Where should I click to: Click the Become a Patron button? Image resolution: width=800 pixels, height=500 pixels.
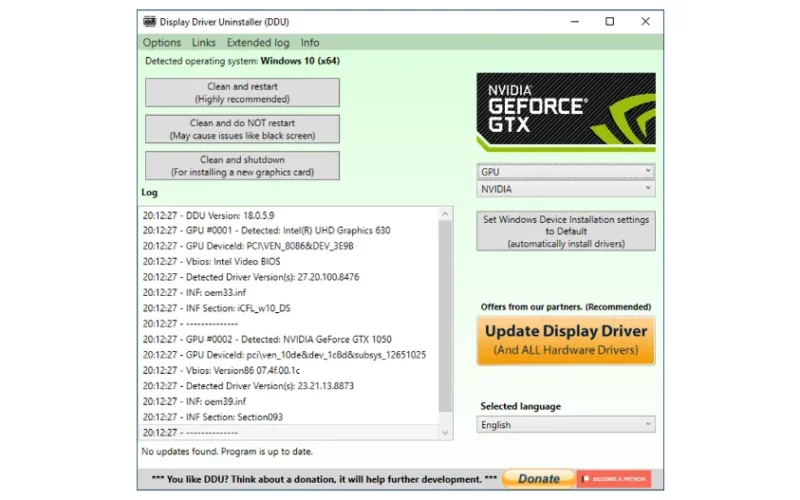tap(614, 479)
